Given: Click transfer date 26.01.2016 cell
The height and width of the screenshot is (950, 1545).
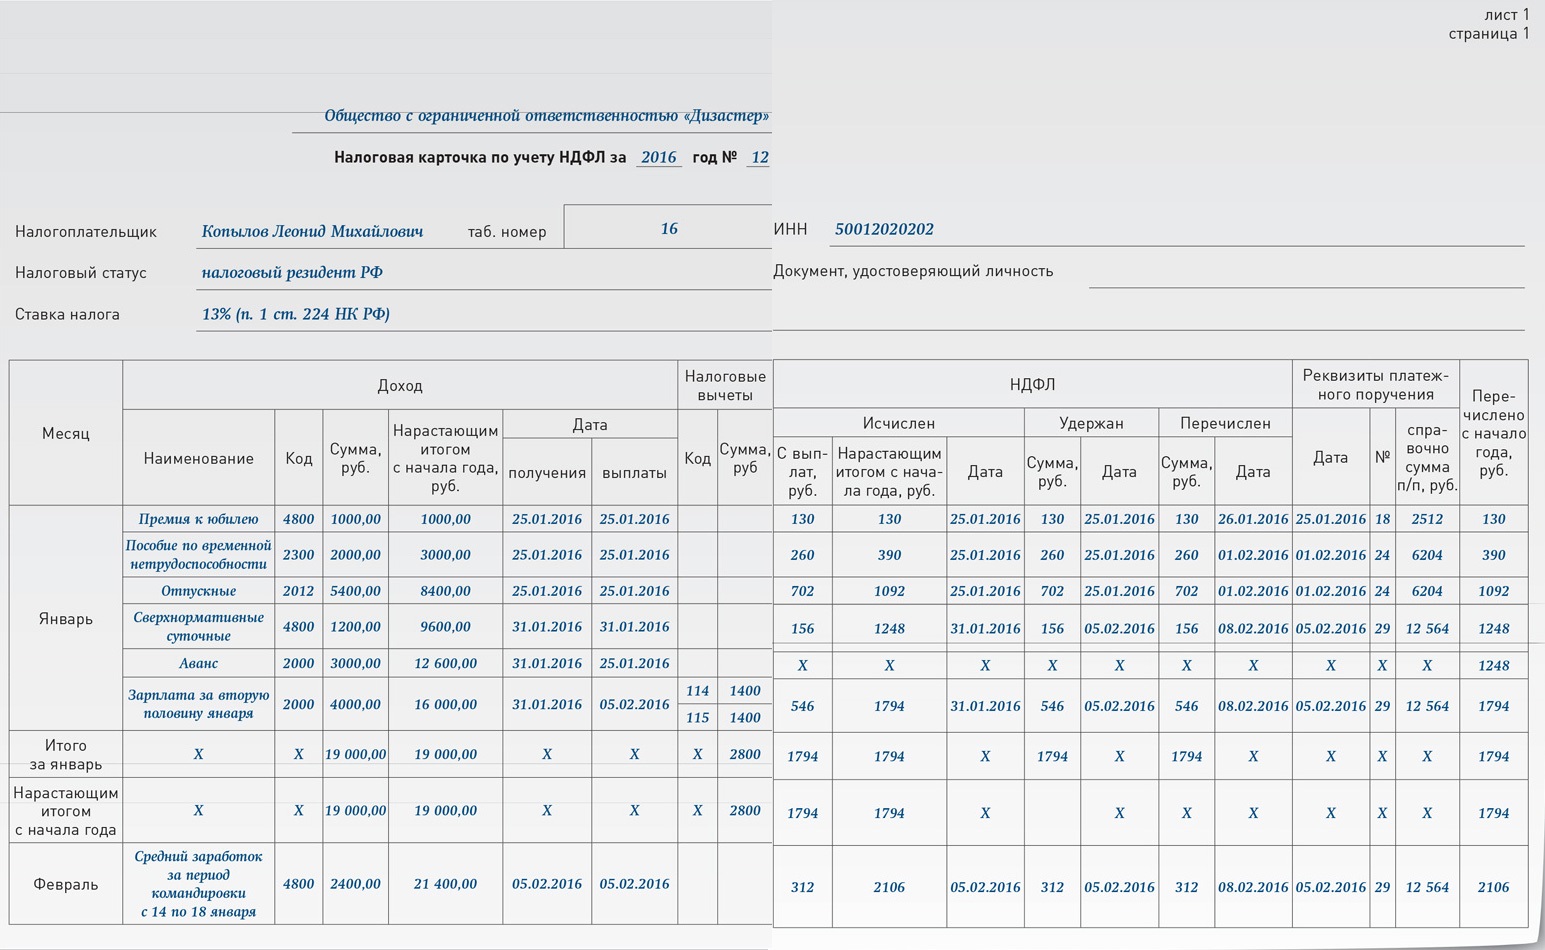Looking at the screenshot, I should (x=1253, y=519).
